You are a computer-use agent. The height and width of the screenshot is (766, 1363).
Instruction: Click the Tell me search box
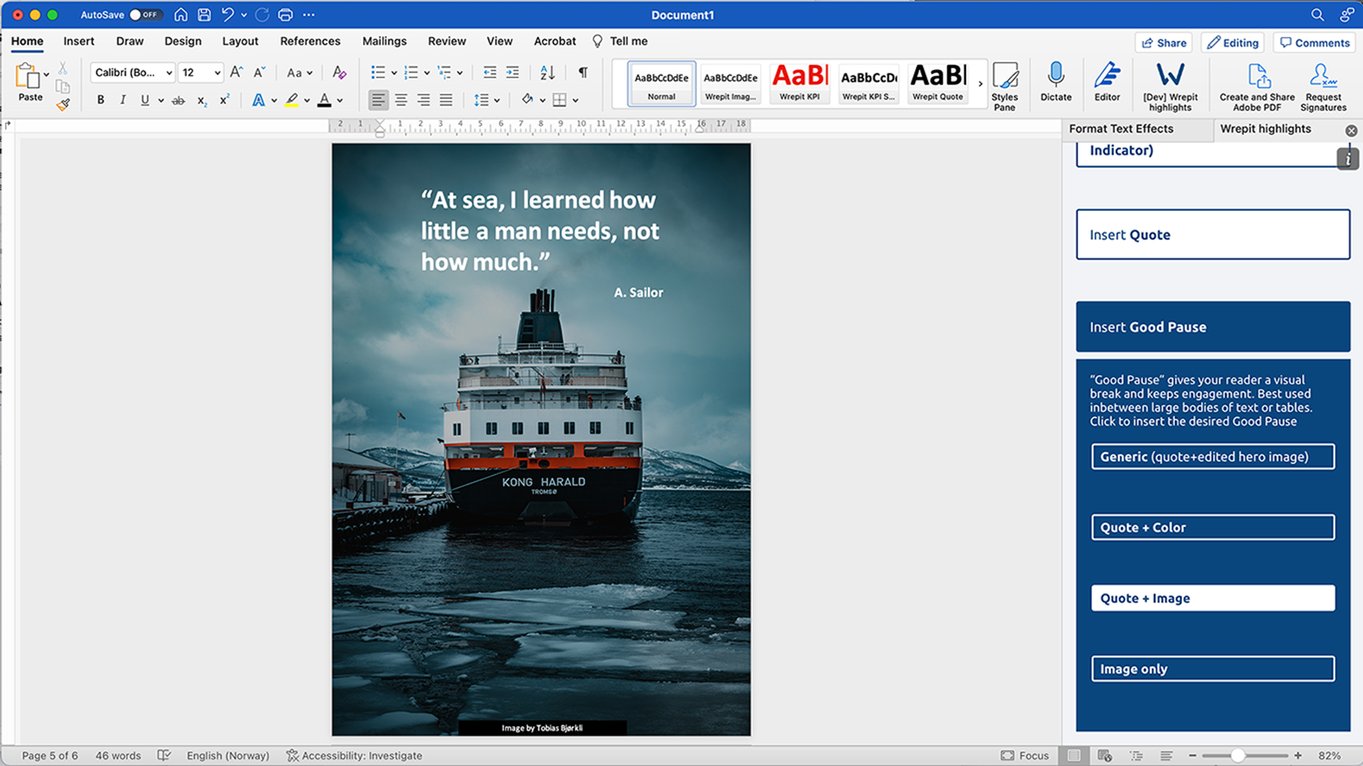[620, 41]
